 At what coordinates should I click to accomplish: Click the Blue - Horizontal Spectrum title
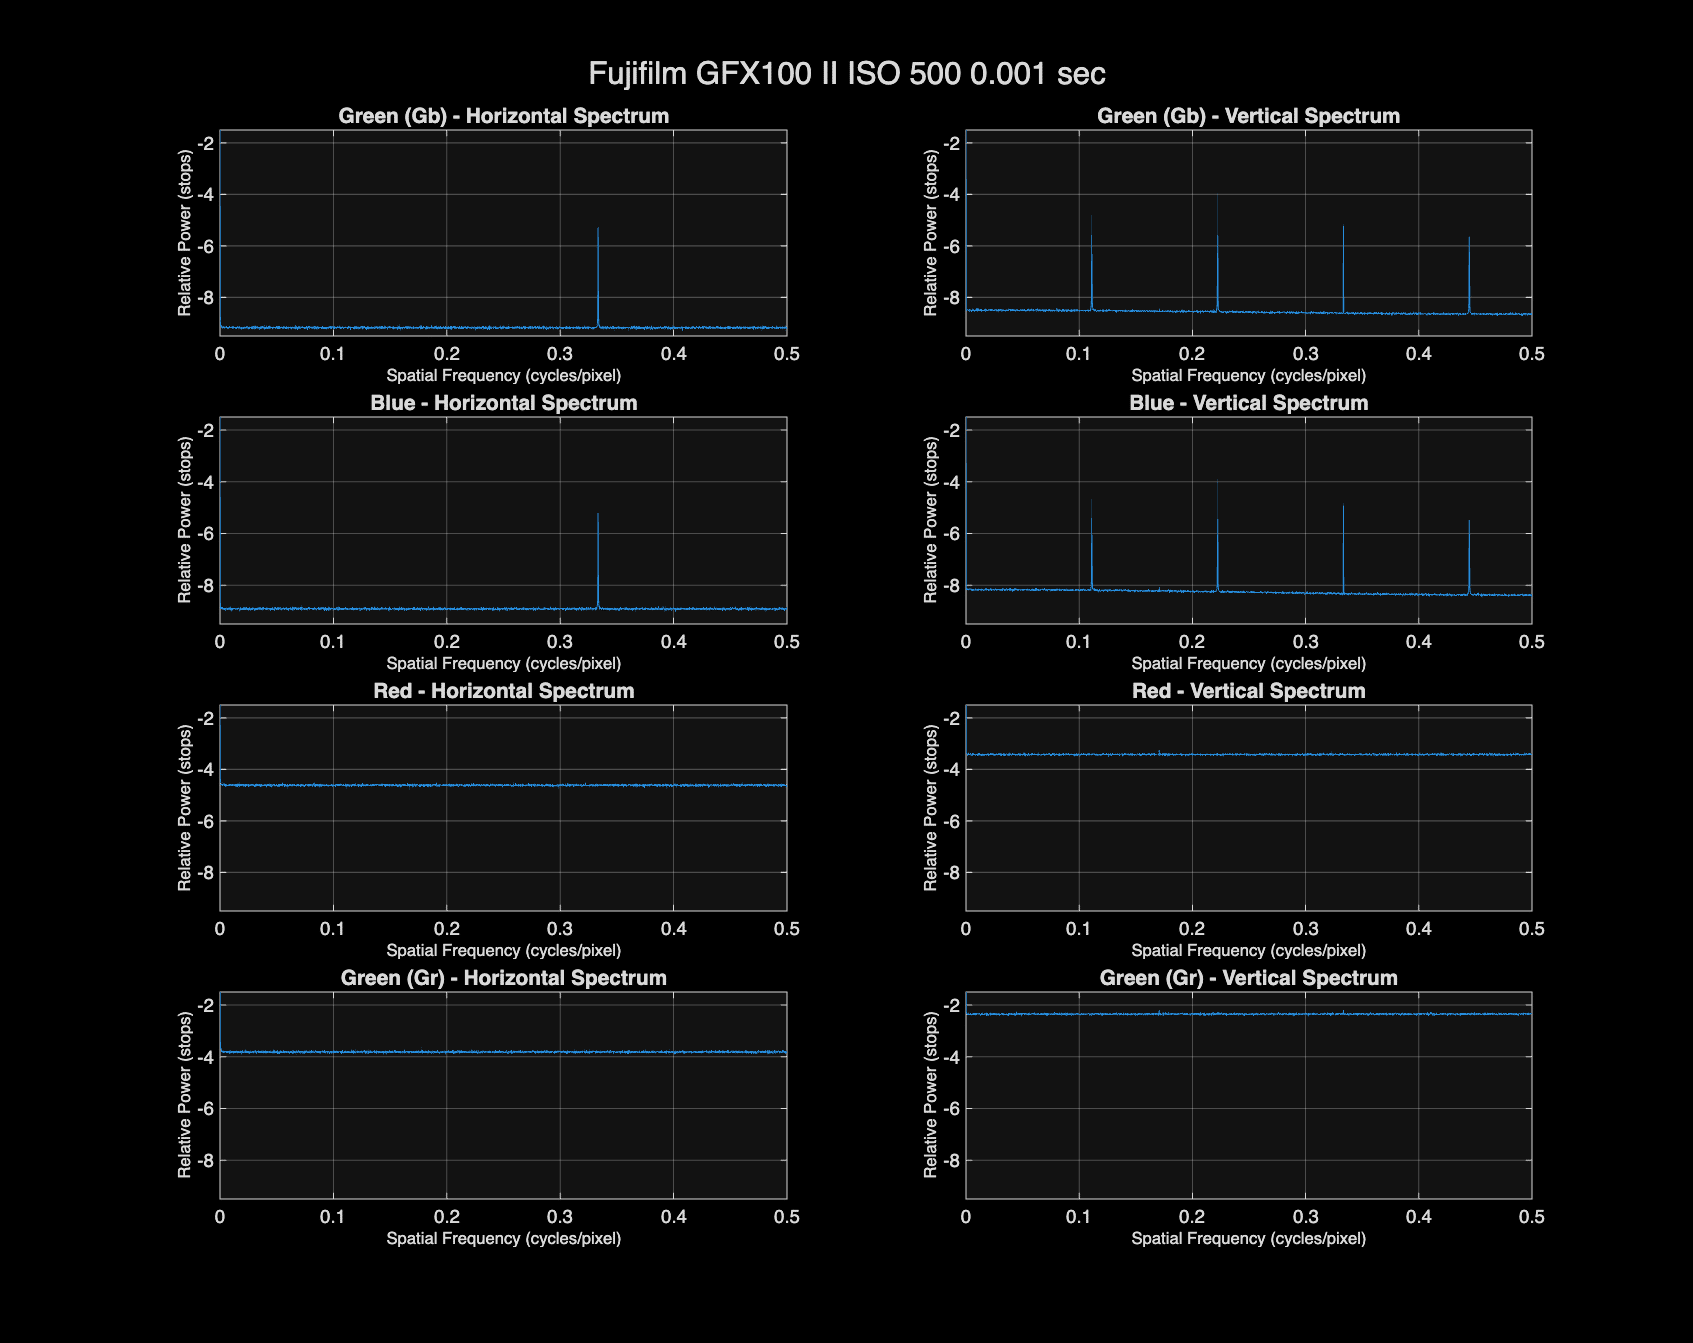pos(504,403)
